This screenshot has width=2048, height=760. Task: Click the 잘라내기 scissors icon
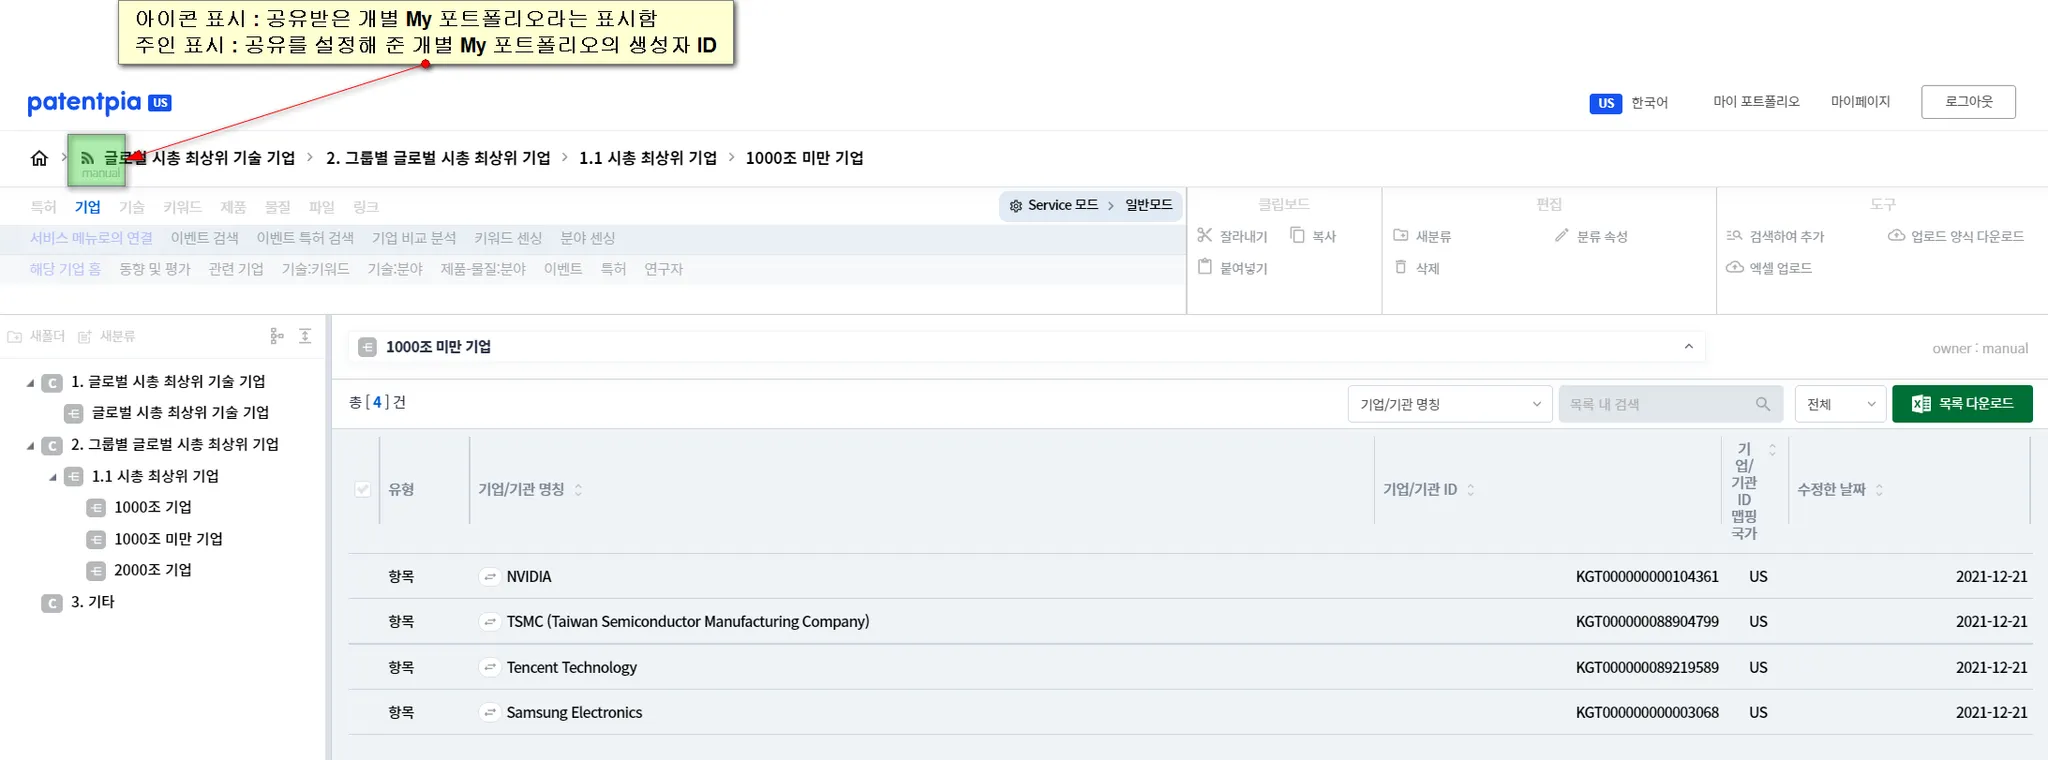pyautogui.click(x=1205, y=235)
